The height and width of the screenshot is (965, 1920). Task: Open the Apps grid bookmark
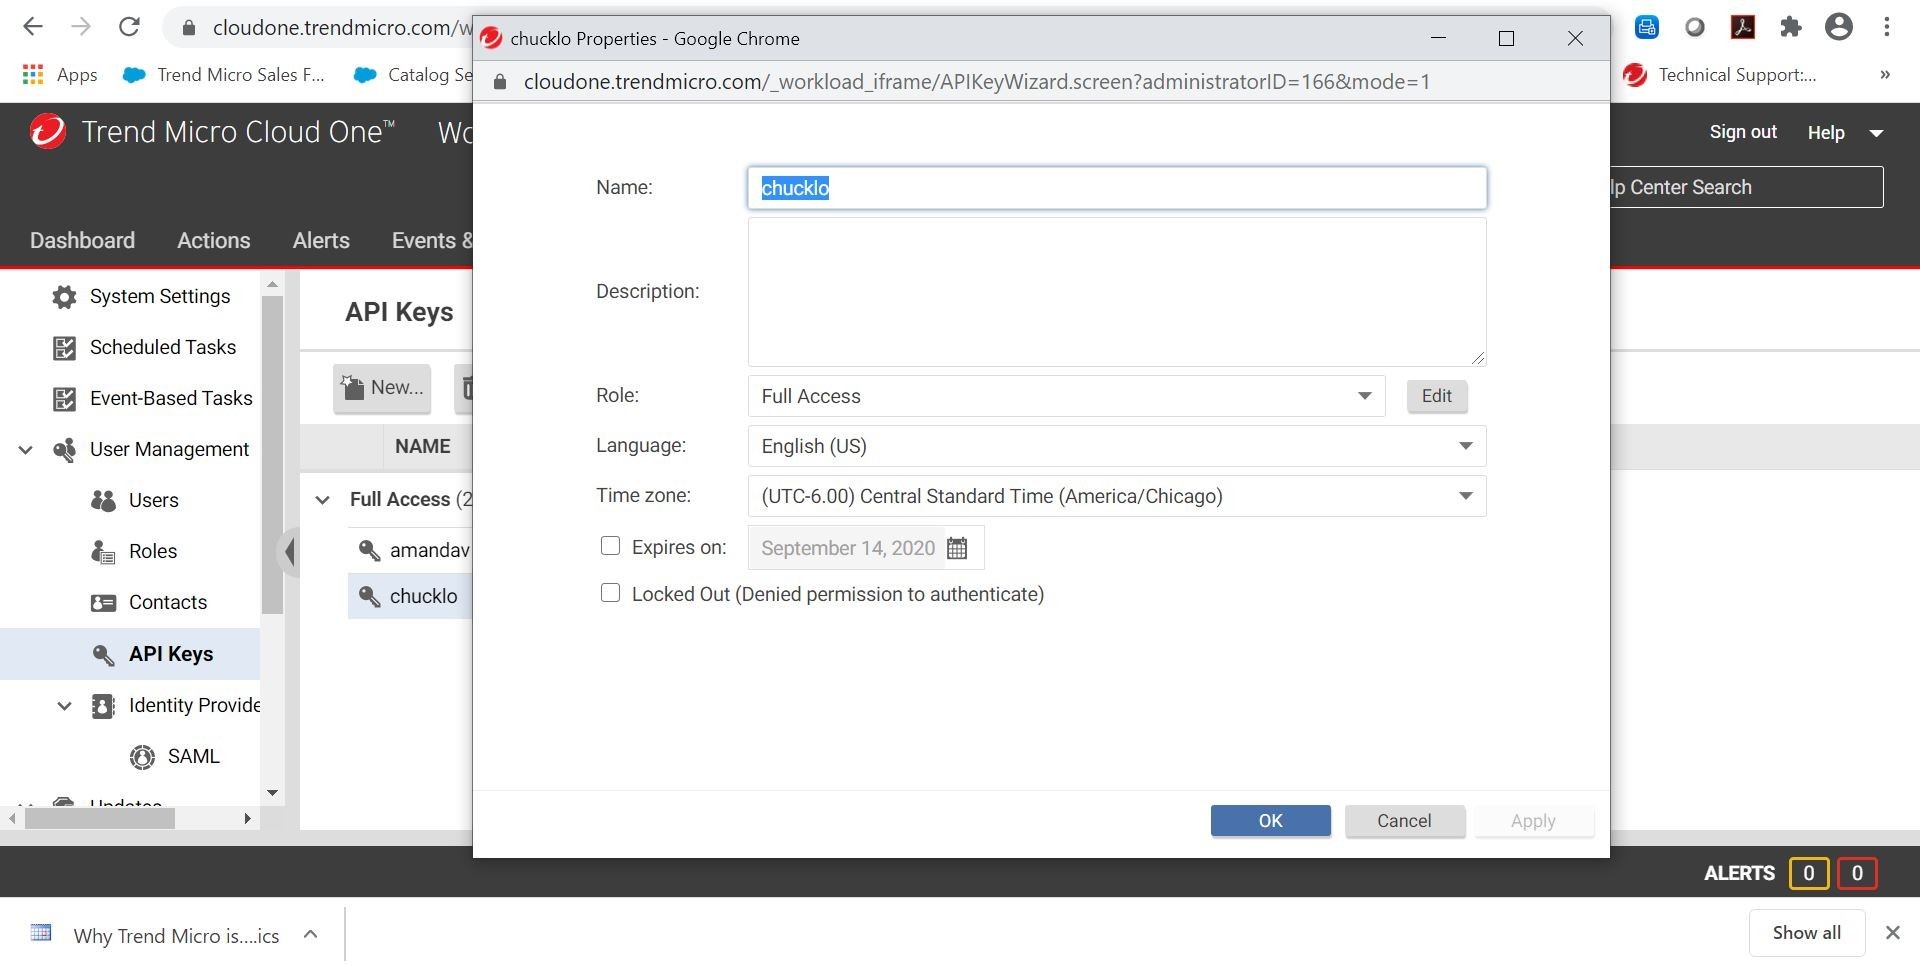(60, 74)
